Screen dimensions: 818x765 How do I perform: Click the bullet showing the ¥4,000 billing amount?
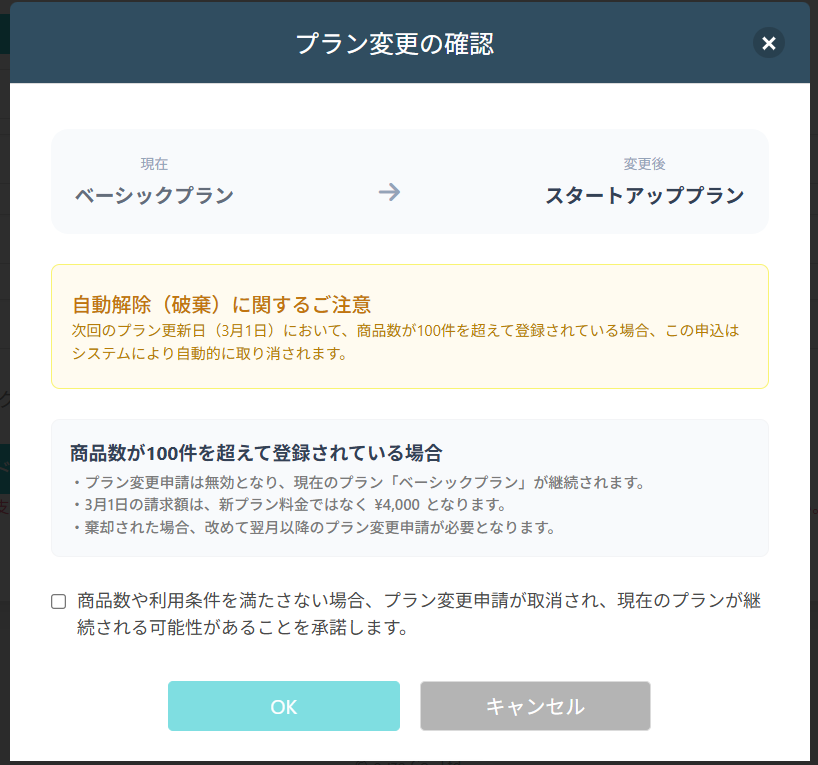289,505
